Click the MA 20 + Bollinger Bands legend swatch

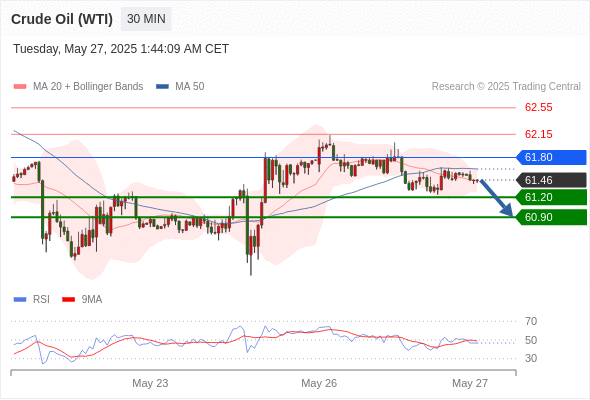tap(20, 87)
